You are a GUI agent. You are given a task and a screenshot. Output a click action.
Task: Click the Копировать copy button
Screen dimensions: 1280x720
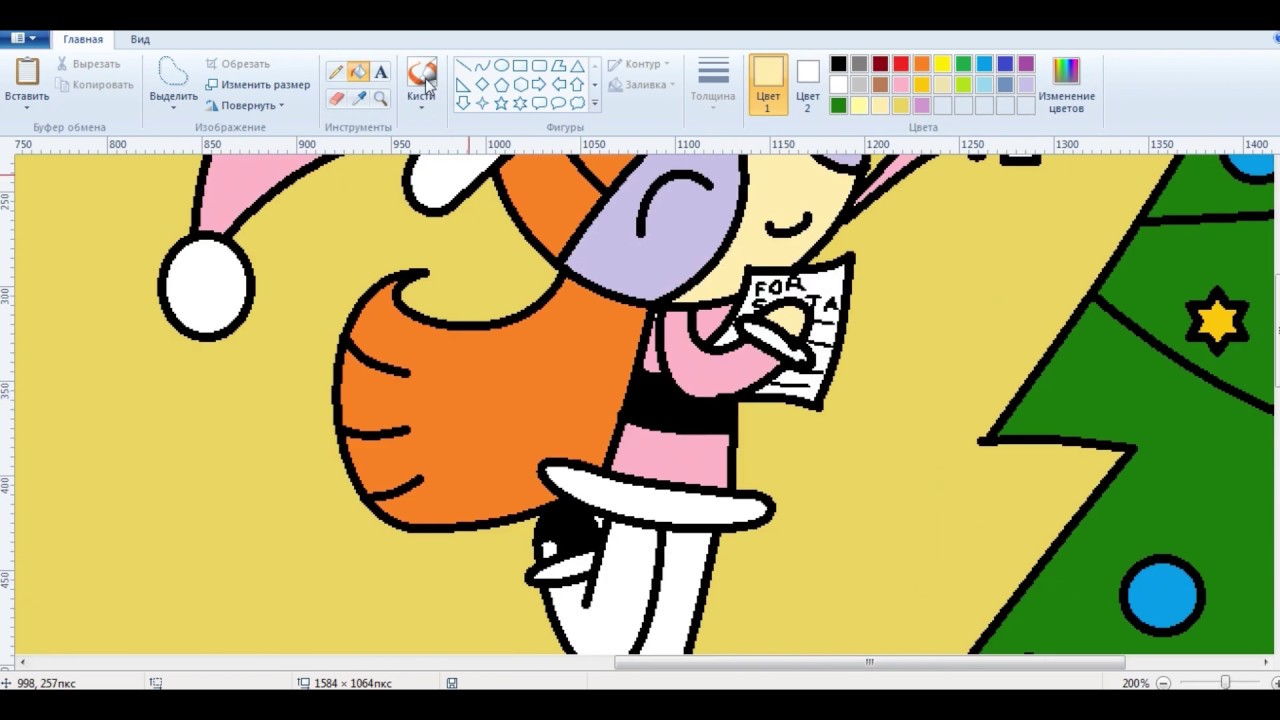click(94, 85)
